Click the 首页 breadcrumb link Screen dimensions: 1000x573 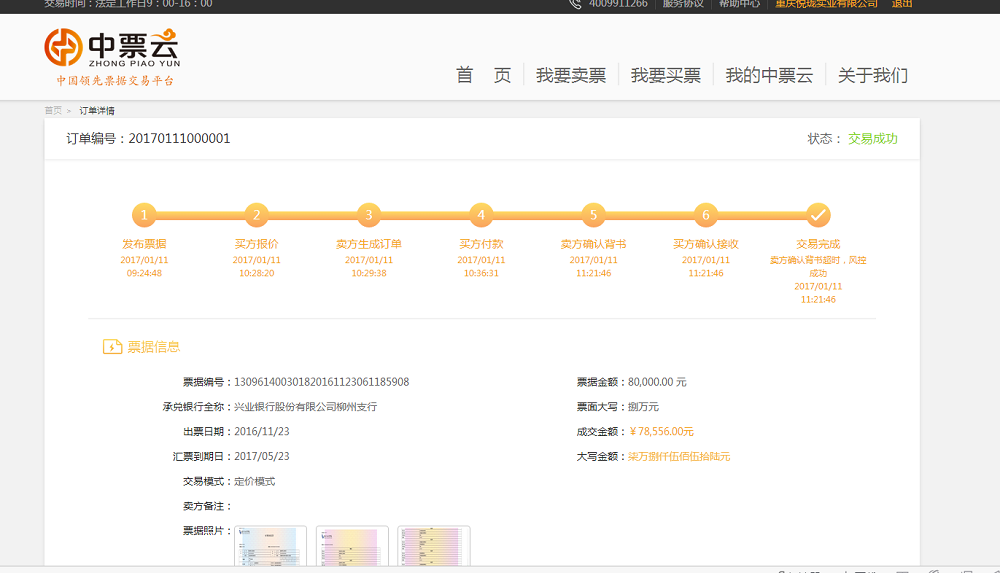tap(53, 110)
